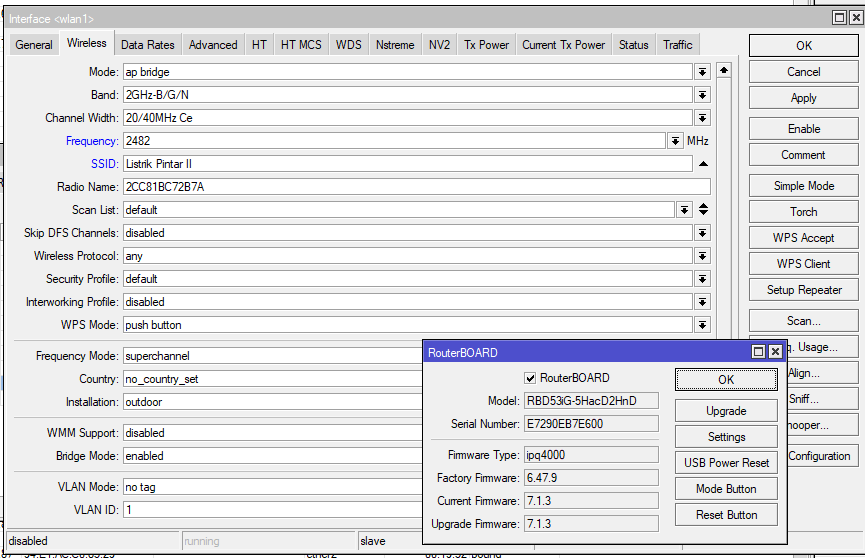865x558 pixels.
Task: Expand the Band dropdown arrow
Action: [702, 95]
